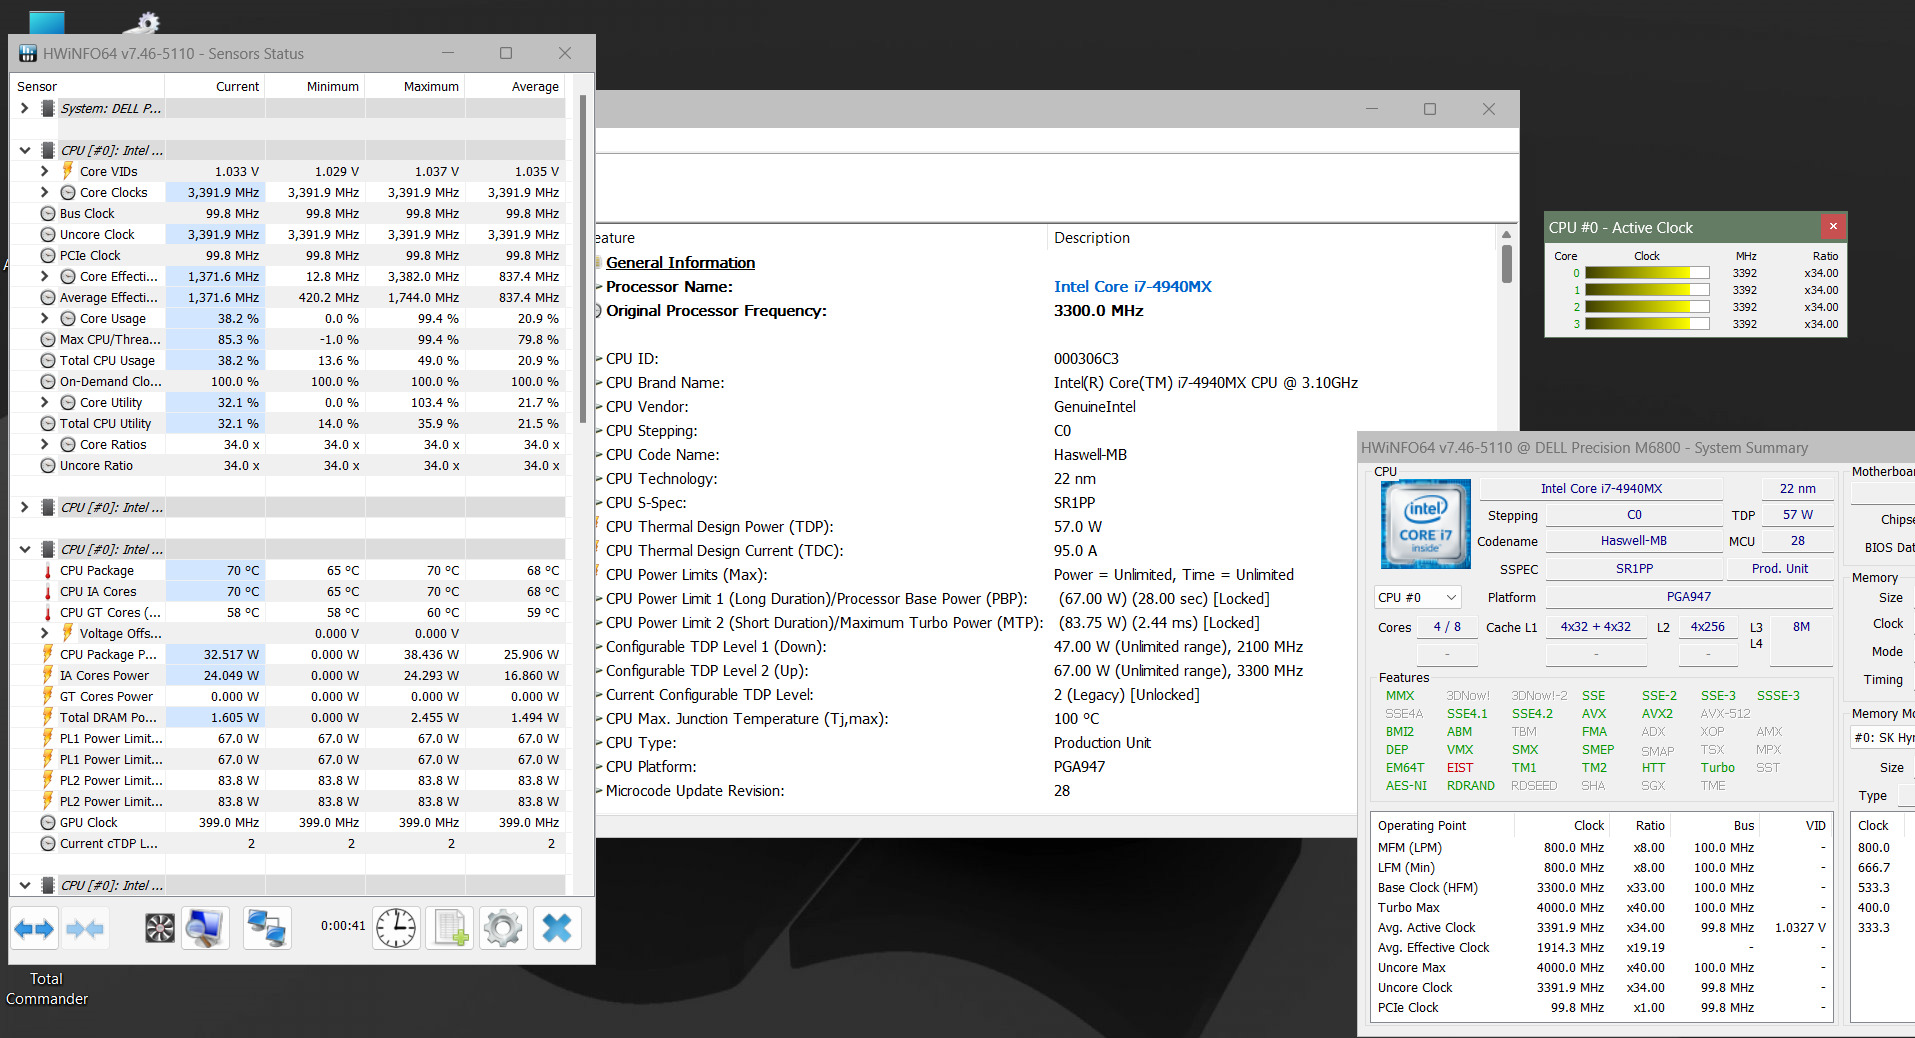Select the CPU S-Spec row in main window
Viewport: 1915px width, 1038px height.
tap(1046, 503)
